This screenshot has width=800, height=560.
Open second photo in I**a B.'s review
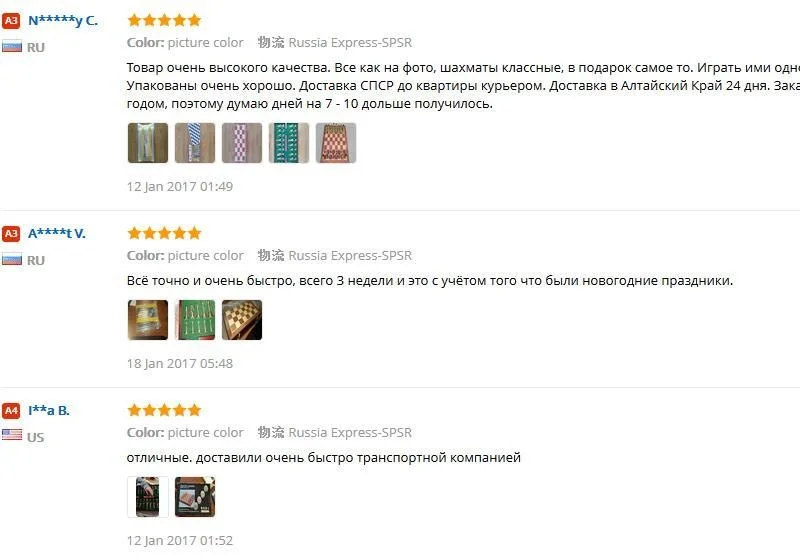[x=195, y=497]
